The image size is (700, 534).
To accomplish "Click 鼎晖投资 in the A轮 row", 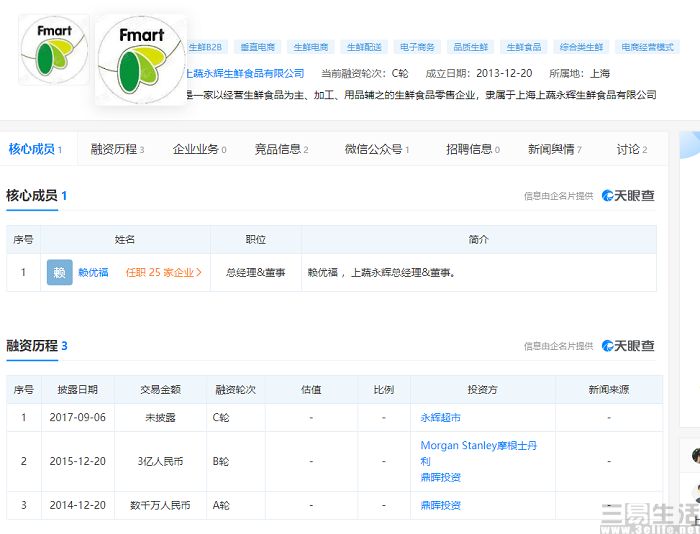I will [x=441, y=506].
